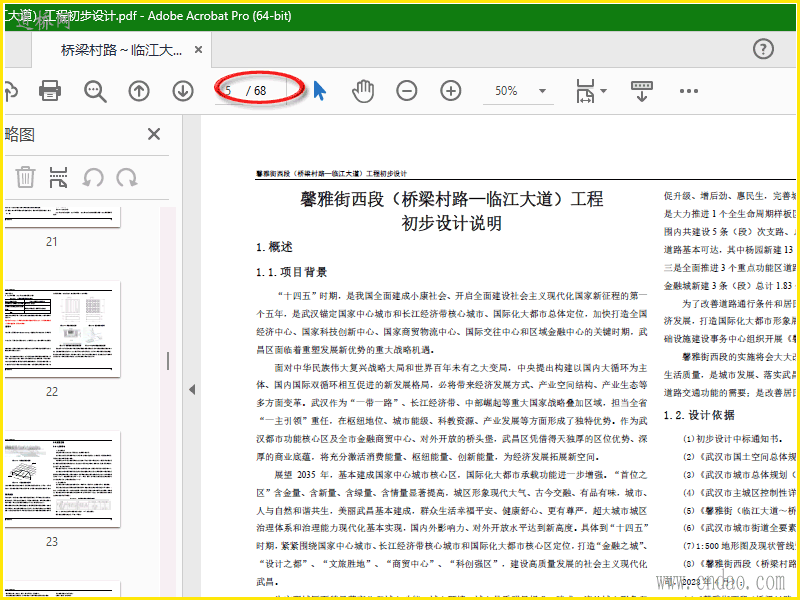Image resolution: width=800 pixels, height=600 pixels.
Task: Delete selected pages with trash icon
Action: (25, 178)
